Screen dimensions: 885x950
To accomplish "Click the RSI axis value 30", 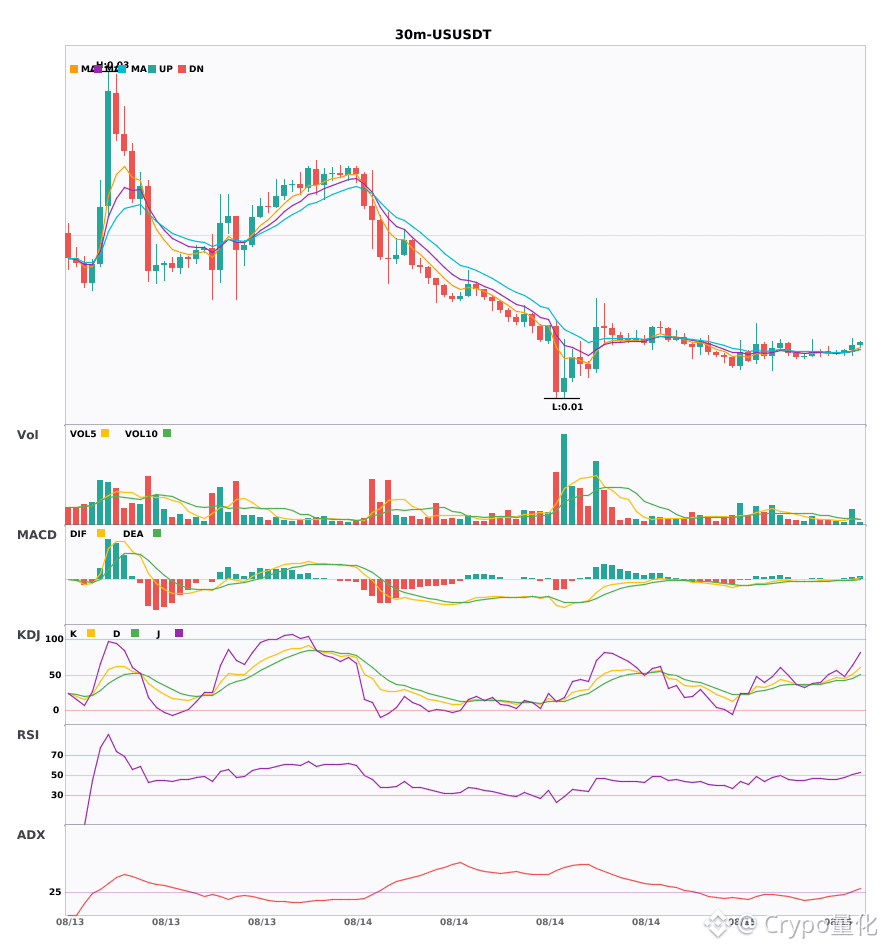I will point(57,795).
